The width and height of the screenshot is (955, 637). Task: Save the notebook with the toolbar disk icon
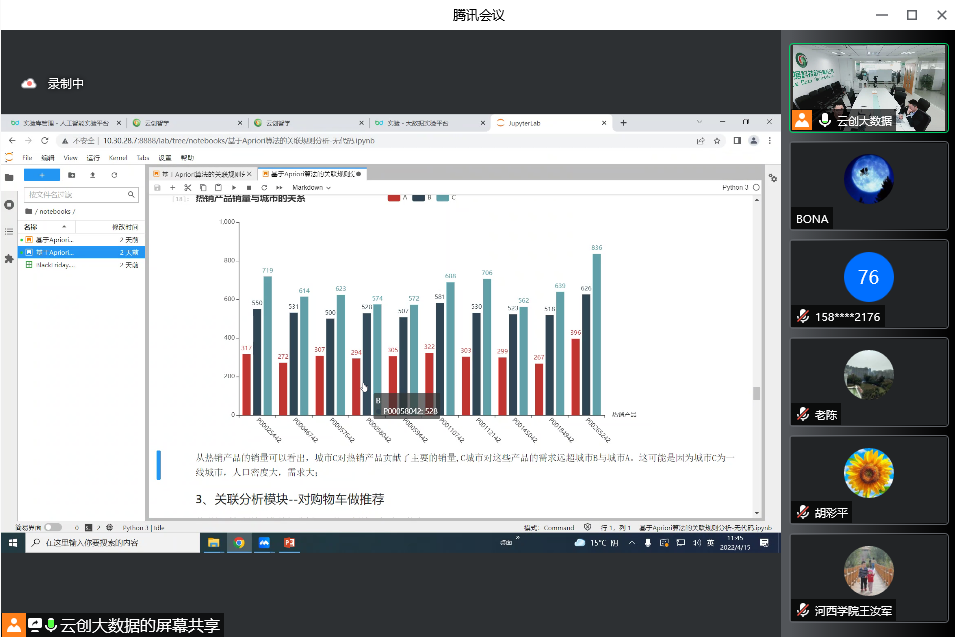(x=158, y=187)
